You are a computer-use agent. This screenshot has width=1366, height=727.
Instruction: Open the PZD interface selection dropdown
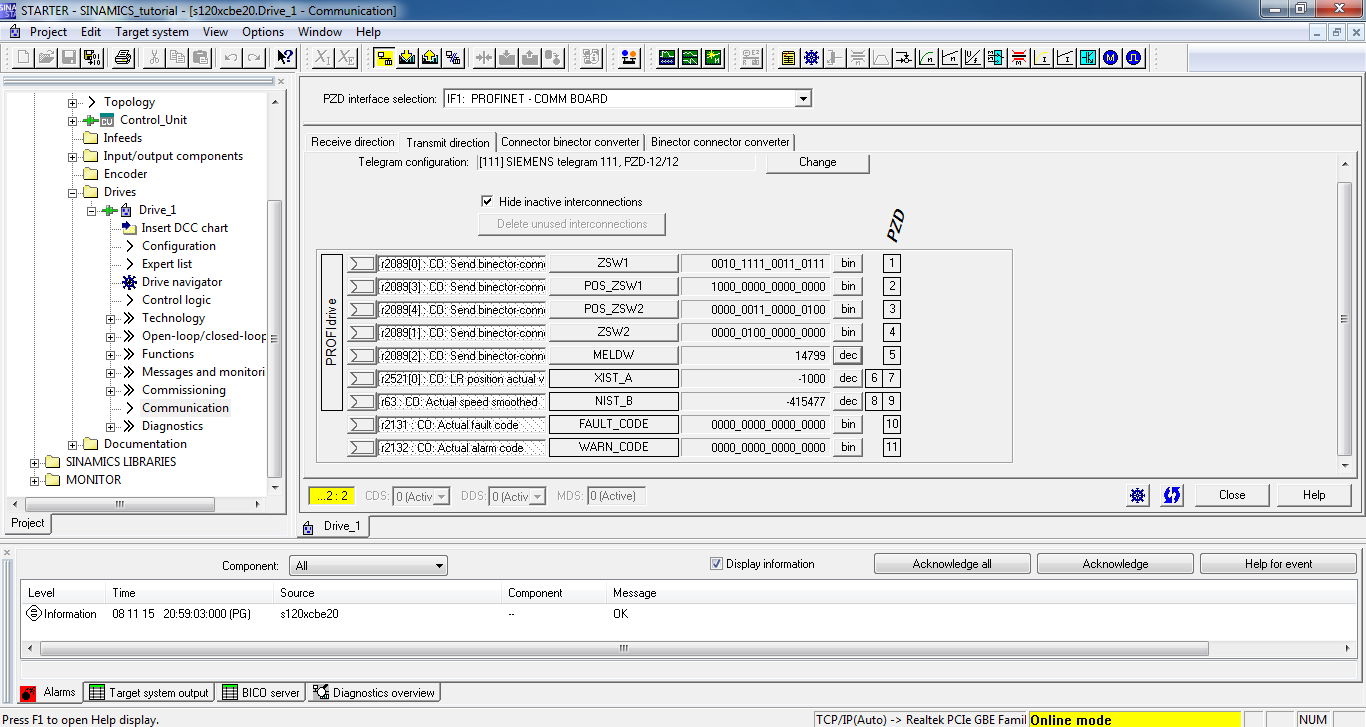(802, 99)
